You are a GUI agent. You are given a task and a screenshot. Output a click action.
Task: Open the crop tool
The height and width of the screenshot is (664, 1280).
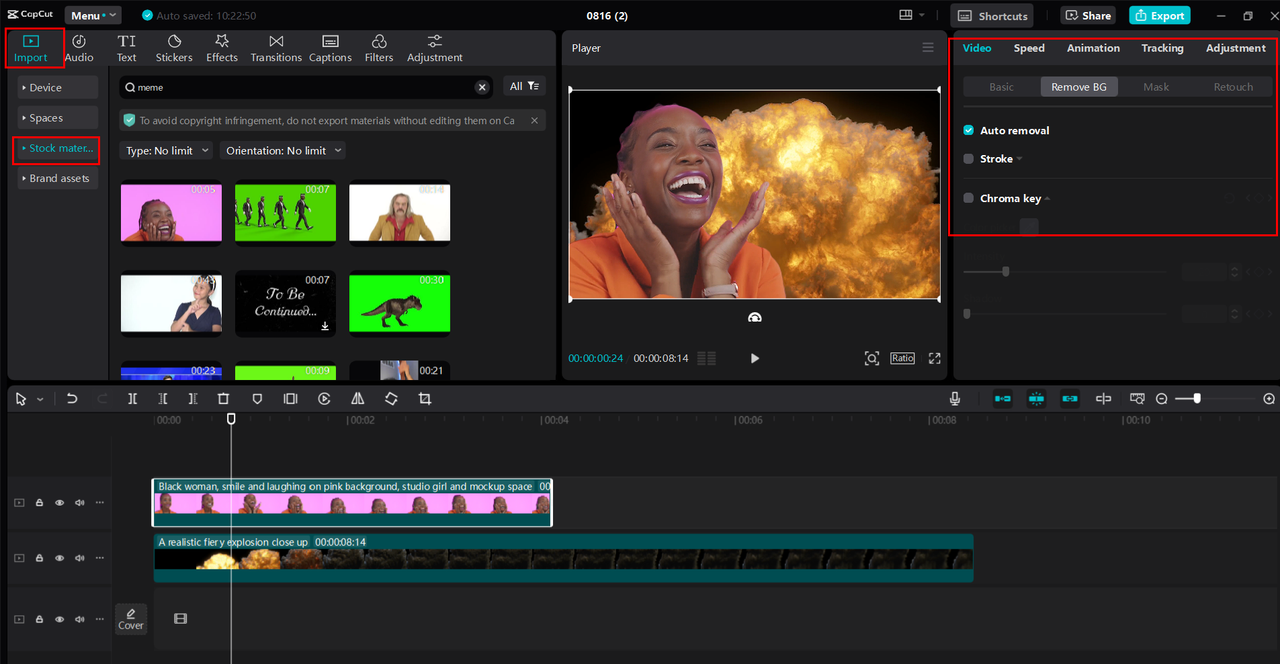[x=424, y=398]
